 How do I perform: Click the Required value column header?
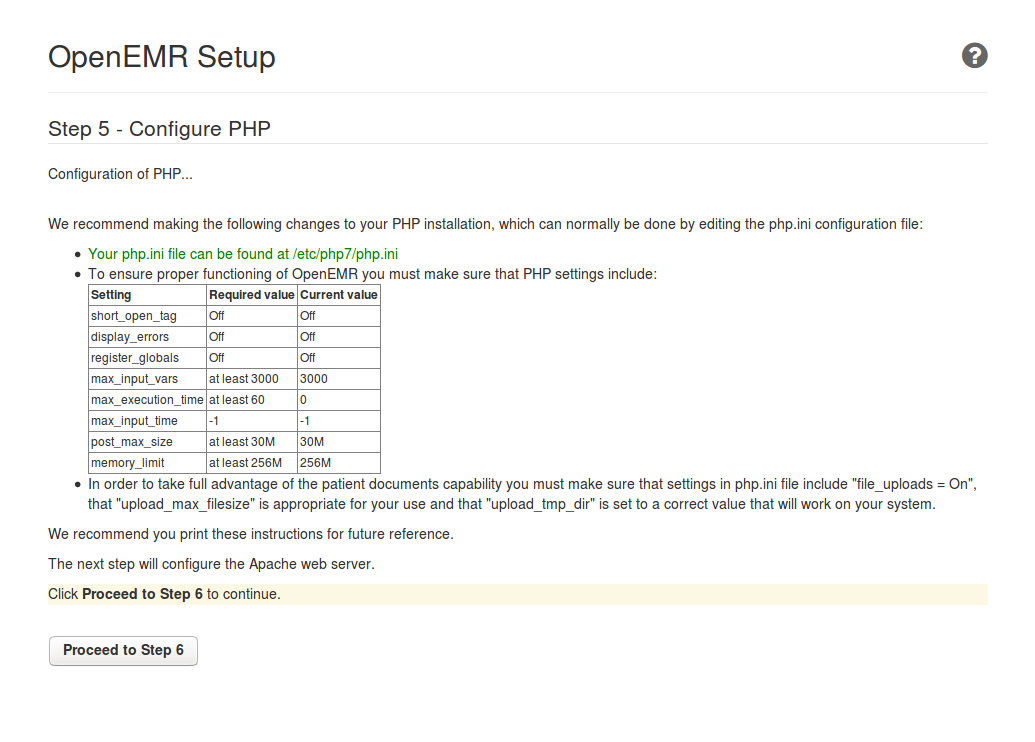(251, 295)
